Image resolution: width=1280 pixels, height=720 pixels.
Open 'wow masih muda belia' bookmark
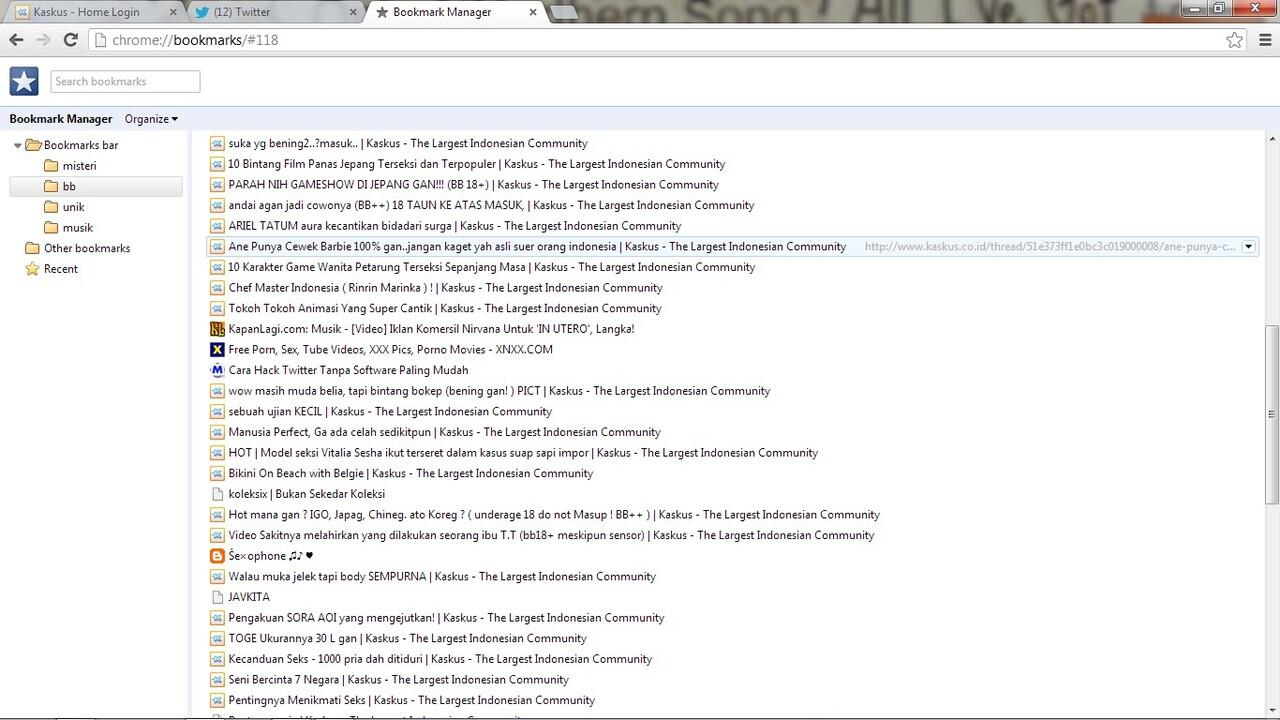click(499, 391)
